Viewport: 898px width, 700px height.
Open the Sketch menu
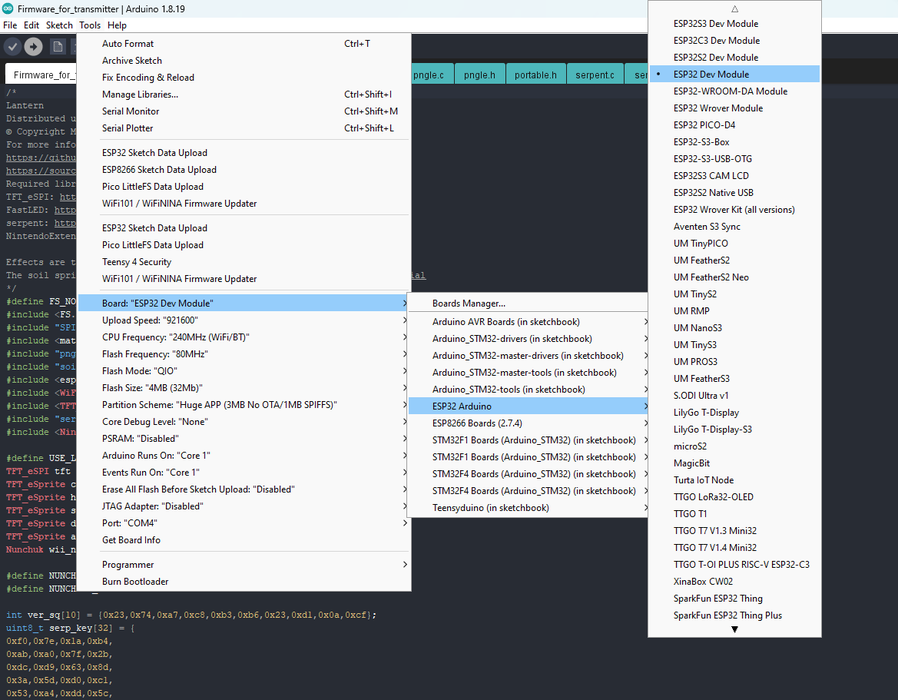coord(59,25)
